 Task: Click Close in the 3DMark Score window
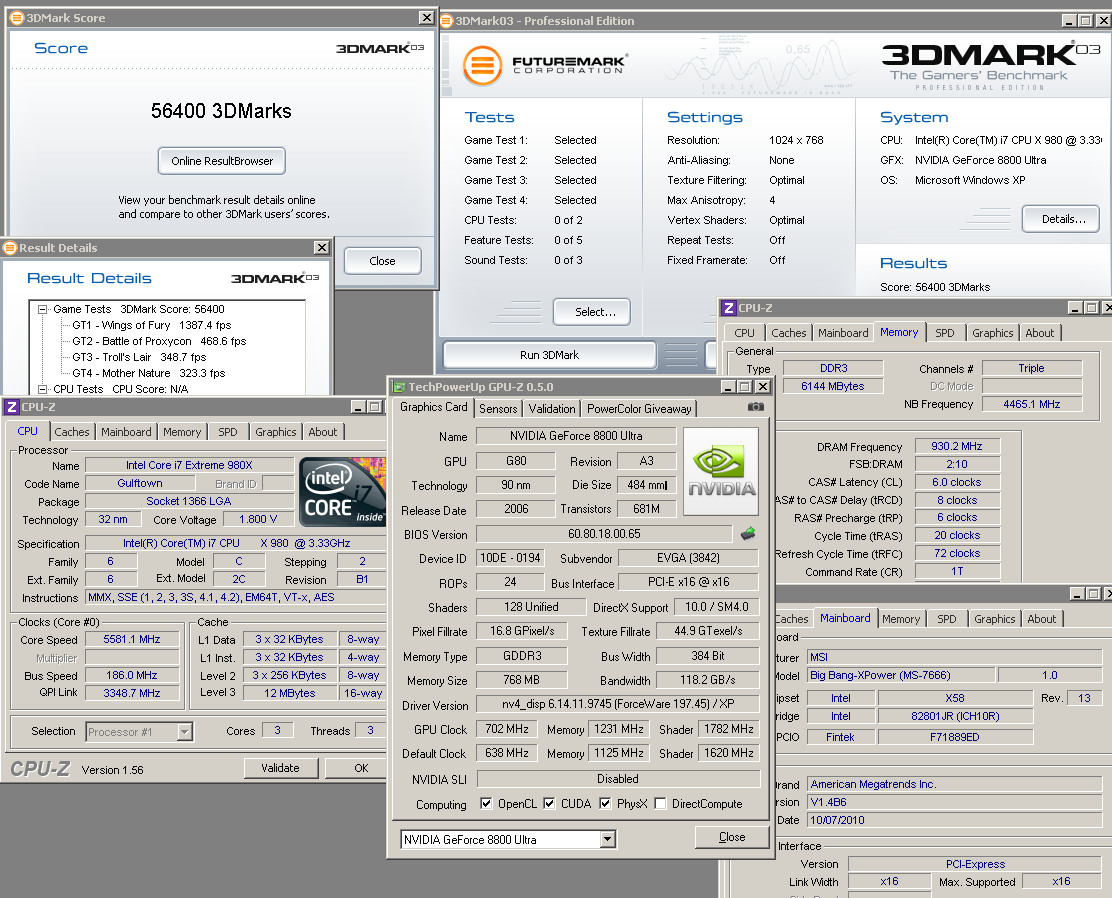tap(382, 261)
